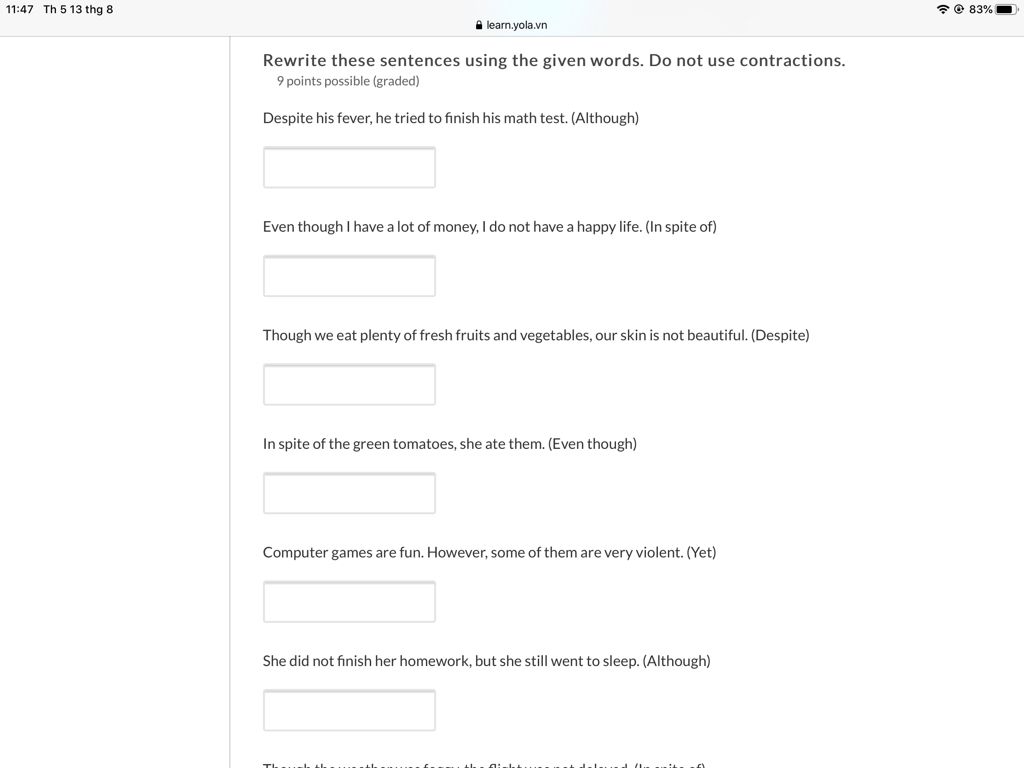Click the 'Rewrite these sentences' heading
1024x768 pixels.
coord(553,60)
